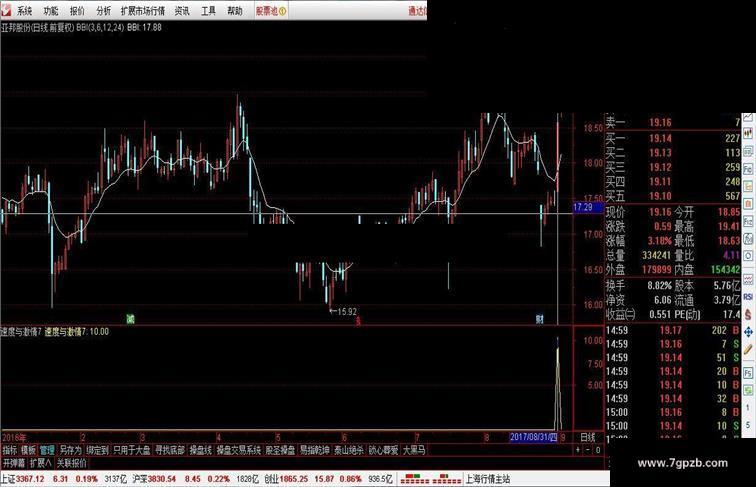Screen dimensions: 756x487
Task: Click the 开弹幕 button
Action: [14, 463]
